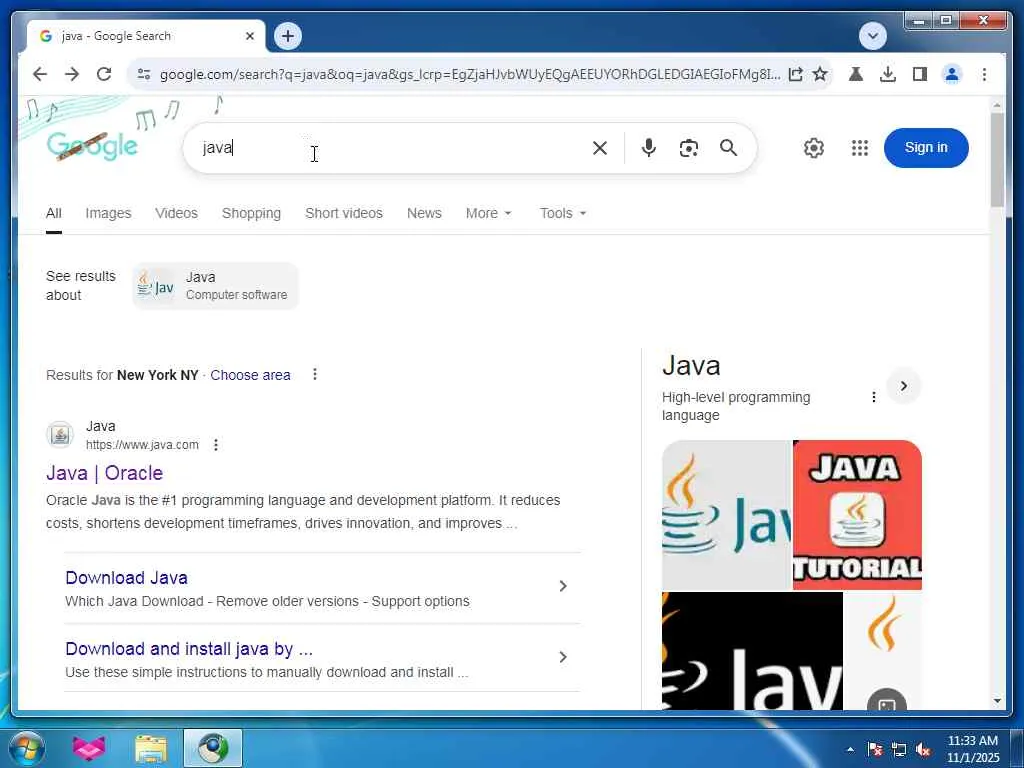This screenshot has height=768, width=1024.
Task: Open the Java logo thumbnail image
Action: (726, 515)
